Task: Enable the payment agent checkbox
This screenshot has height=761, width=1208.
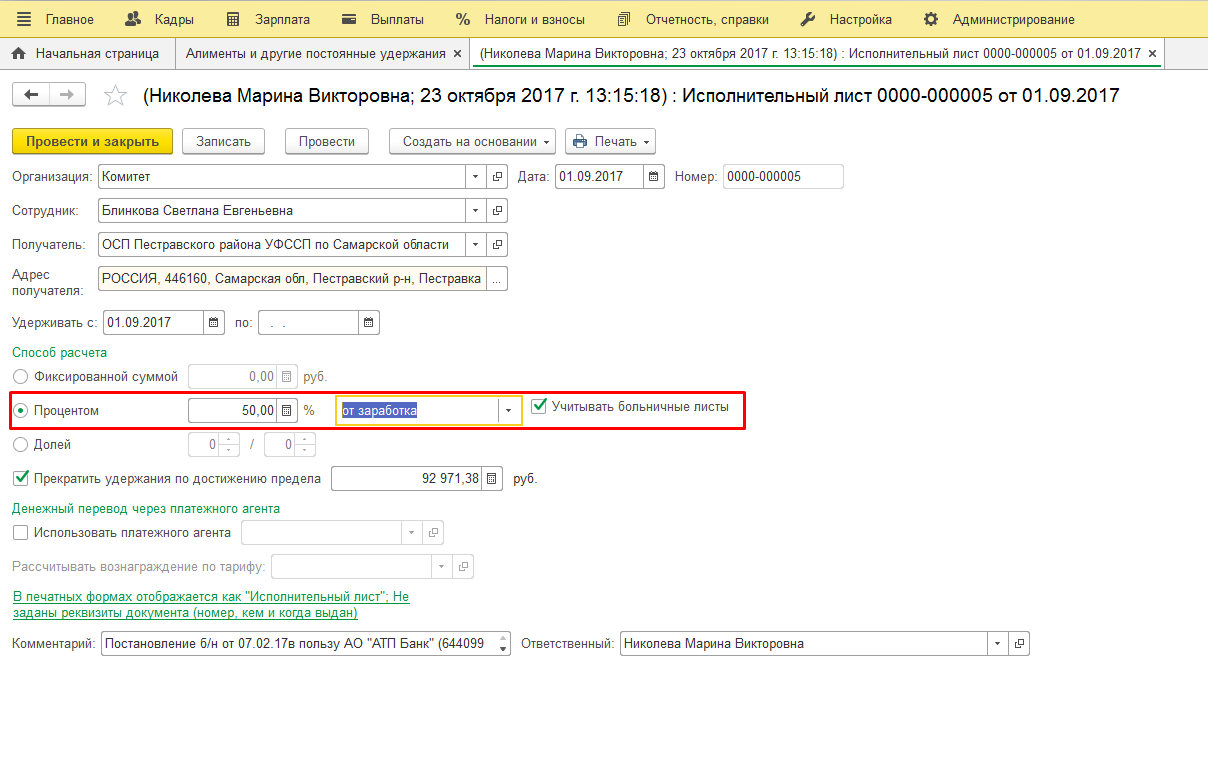Action: pos(20,533)
